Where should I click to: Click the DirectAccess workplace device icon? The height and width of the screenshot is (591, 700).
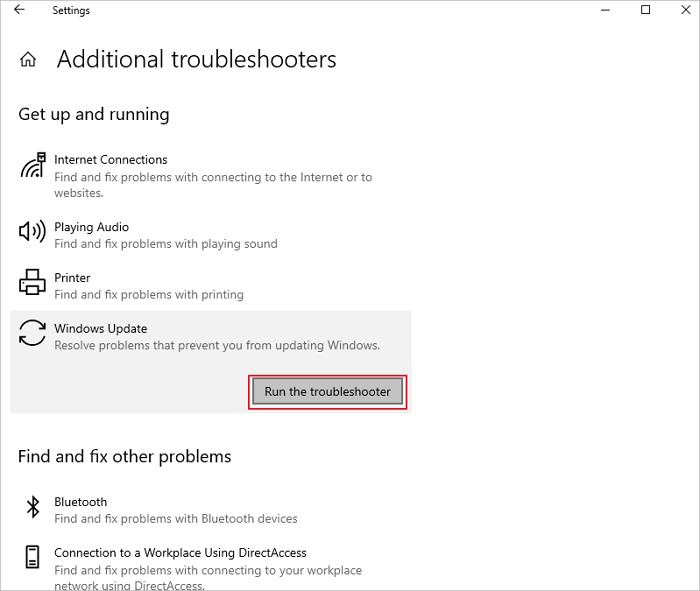tap(32, 559)
